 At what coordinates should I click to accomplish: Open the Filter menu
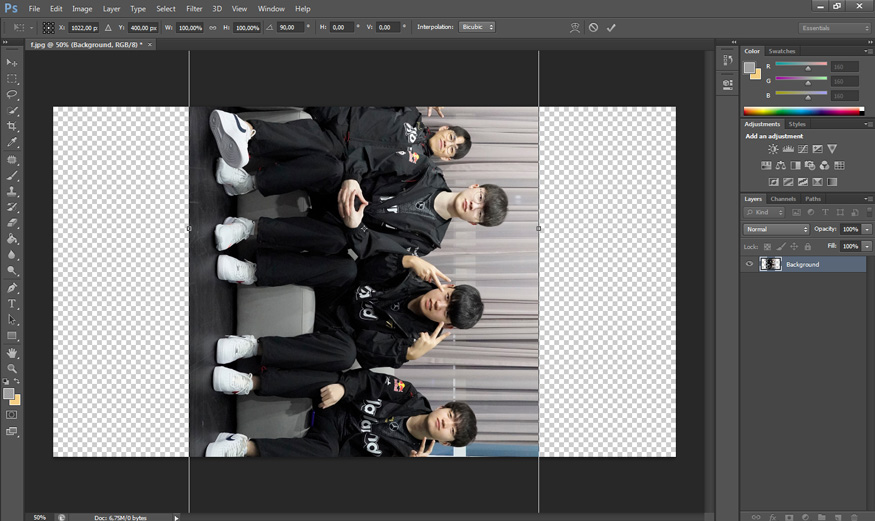coord(194,8)
